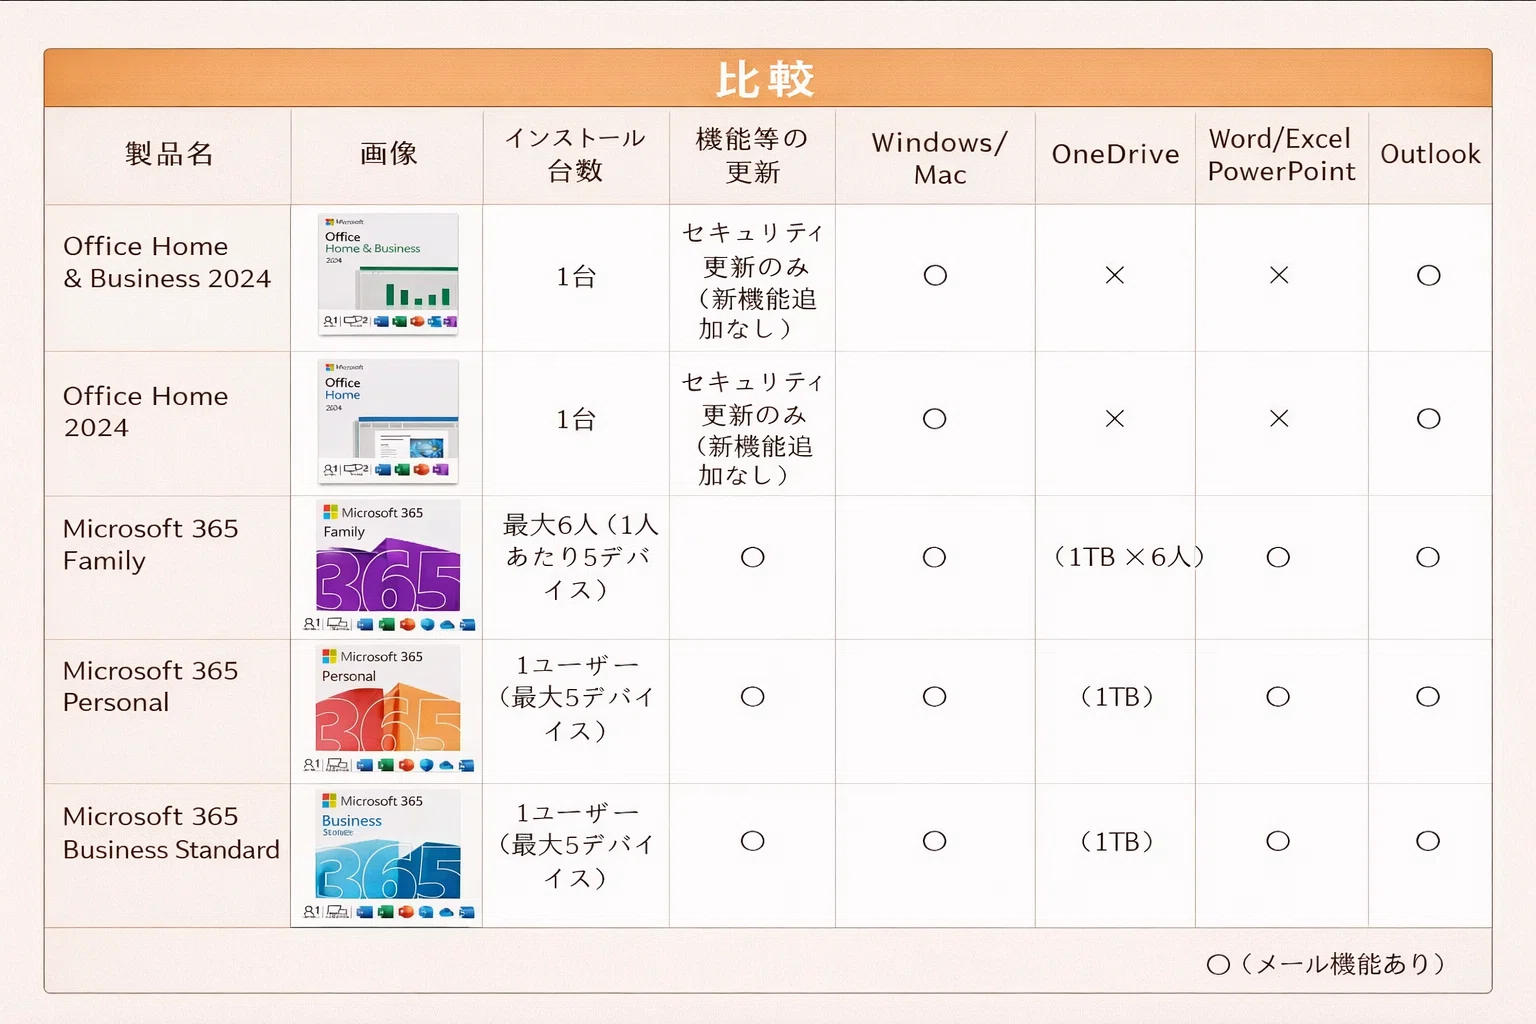Click 1台 in the Office Home & Business row
The width and height of the screenshot is (1536, 1024).
(x=576, y=277)
